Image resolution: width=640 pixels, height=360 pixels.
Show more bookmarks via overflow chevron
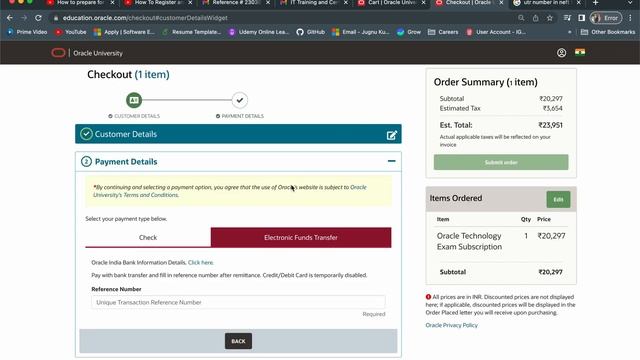pyautogui.click(x=569, y=32)
